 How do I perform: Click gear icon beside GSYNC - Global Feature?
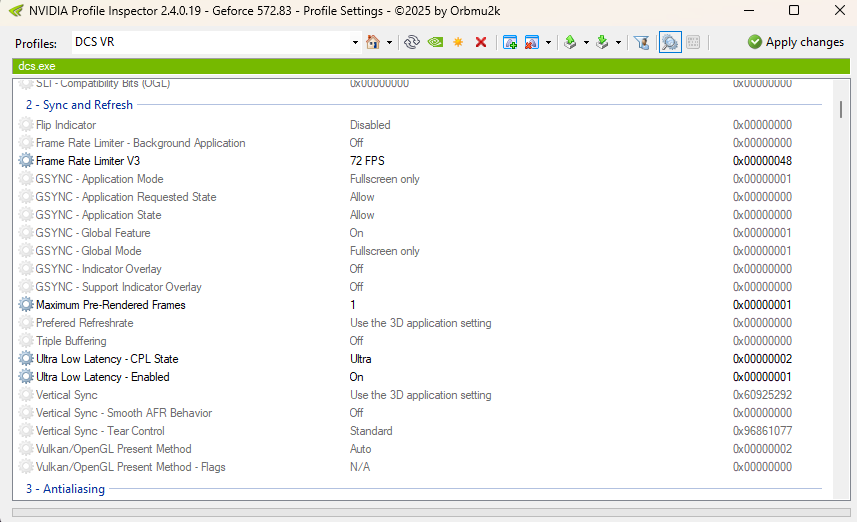tap(26, 233)
